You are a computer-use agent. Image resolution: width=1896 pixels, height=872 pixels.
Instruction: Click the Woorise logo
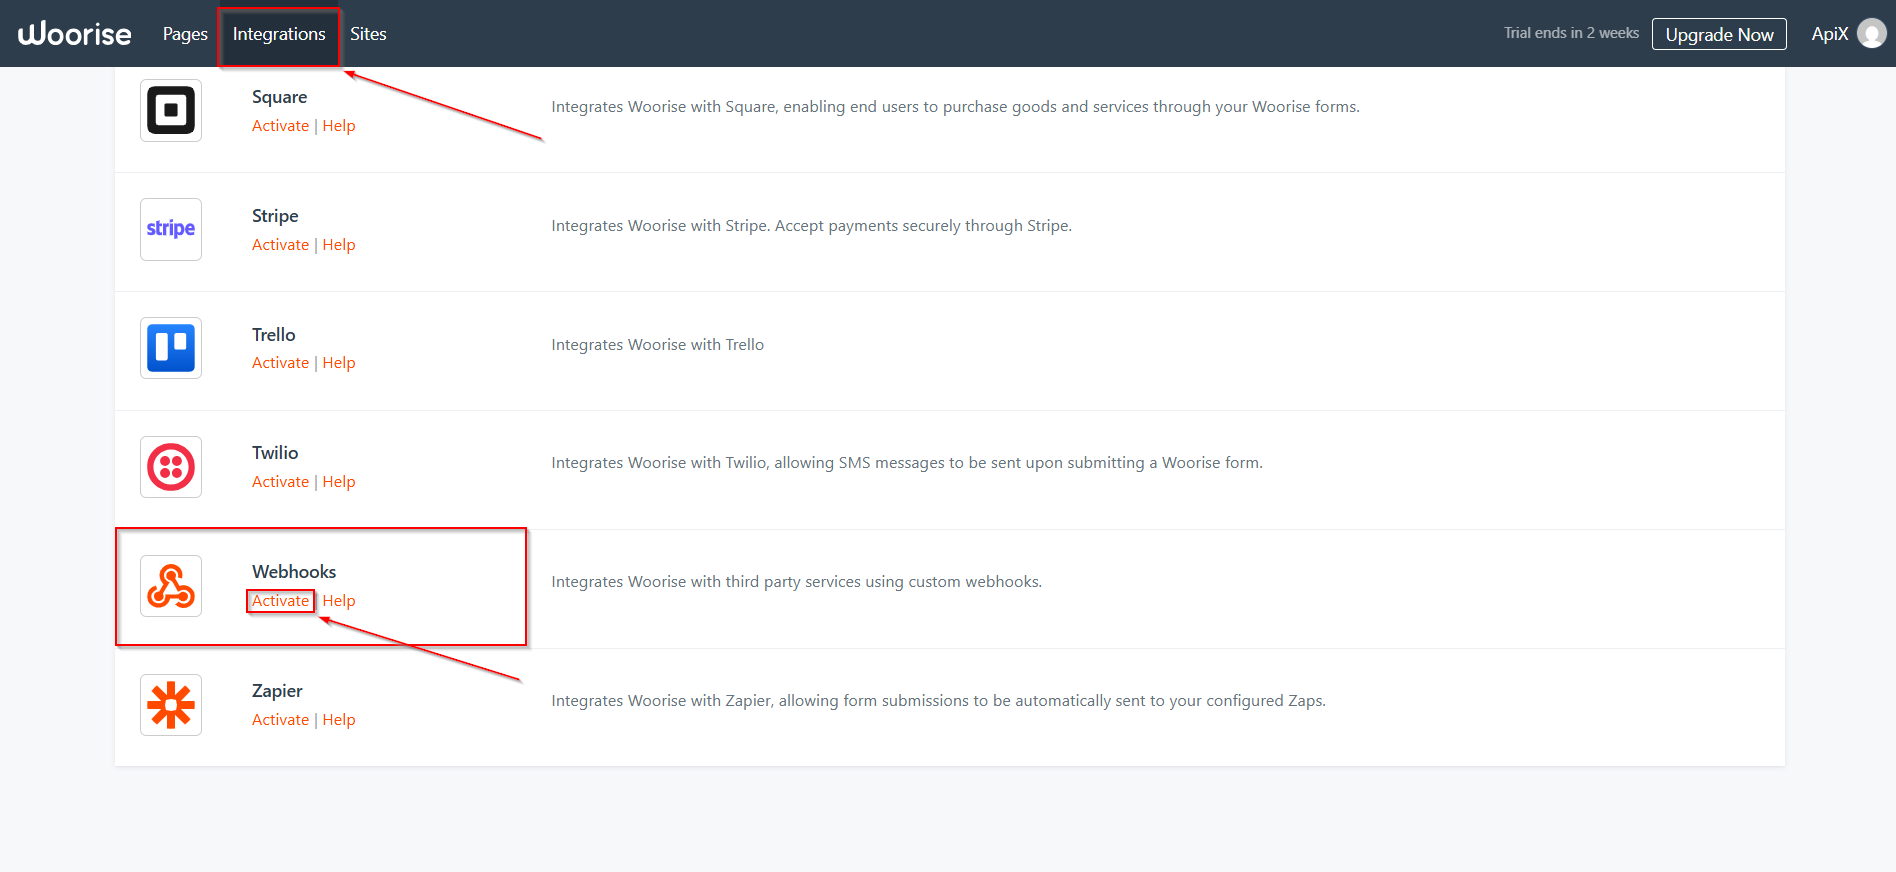(x=75, y=34)
